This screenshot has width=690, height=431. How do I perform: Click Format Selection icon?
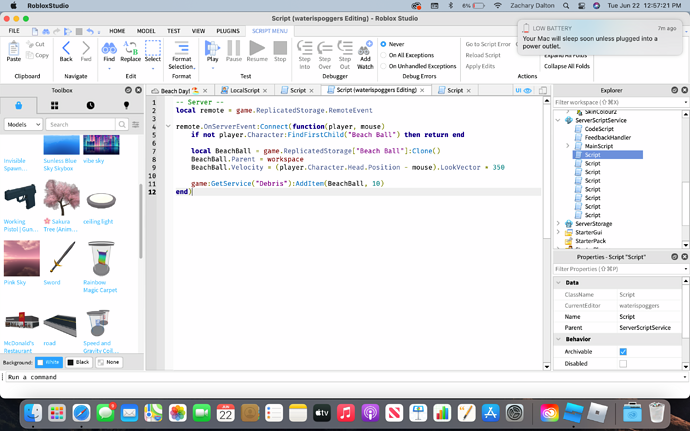(181, 48)
